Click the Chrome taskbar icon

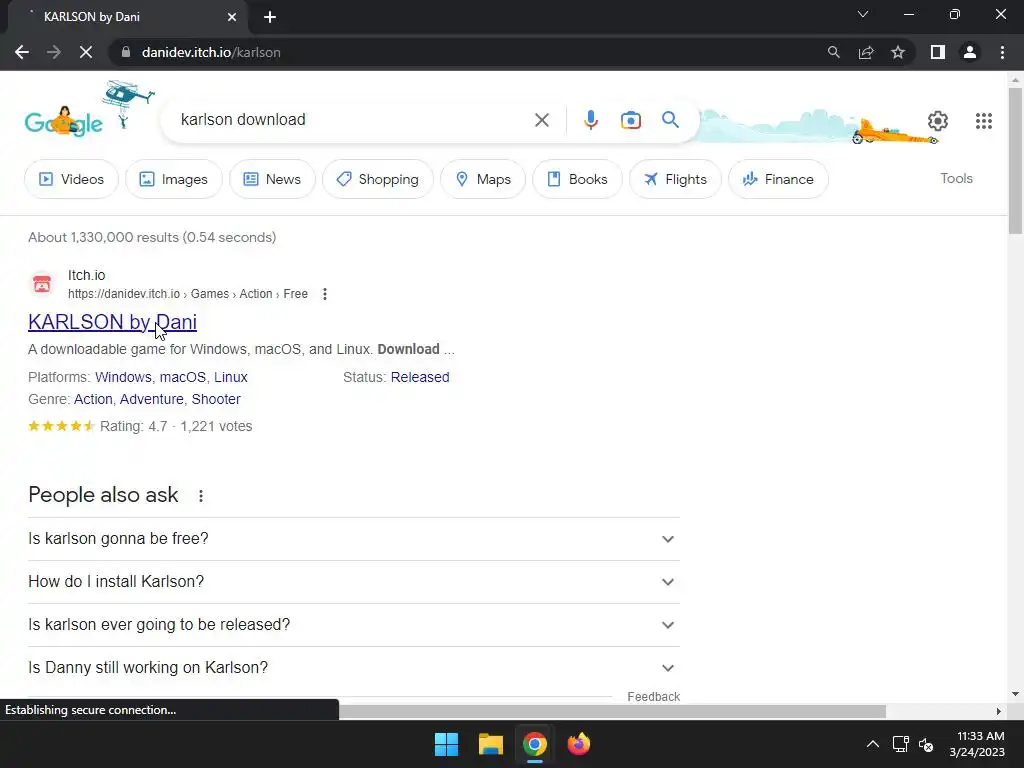point(534,744)
